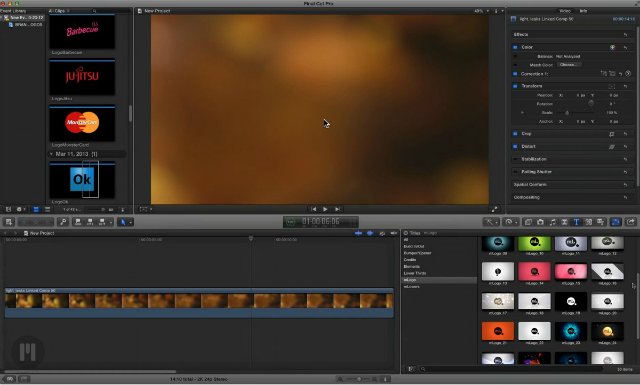Click the Transform onscreen controls icon
The width and height of the screenshot is (640, 385).
(611, 86)
